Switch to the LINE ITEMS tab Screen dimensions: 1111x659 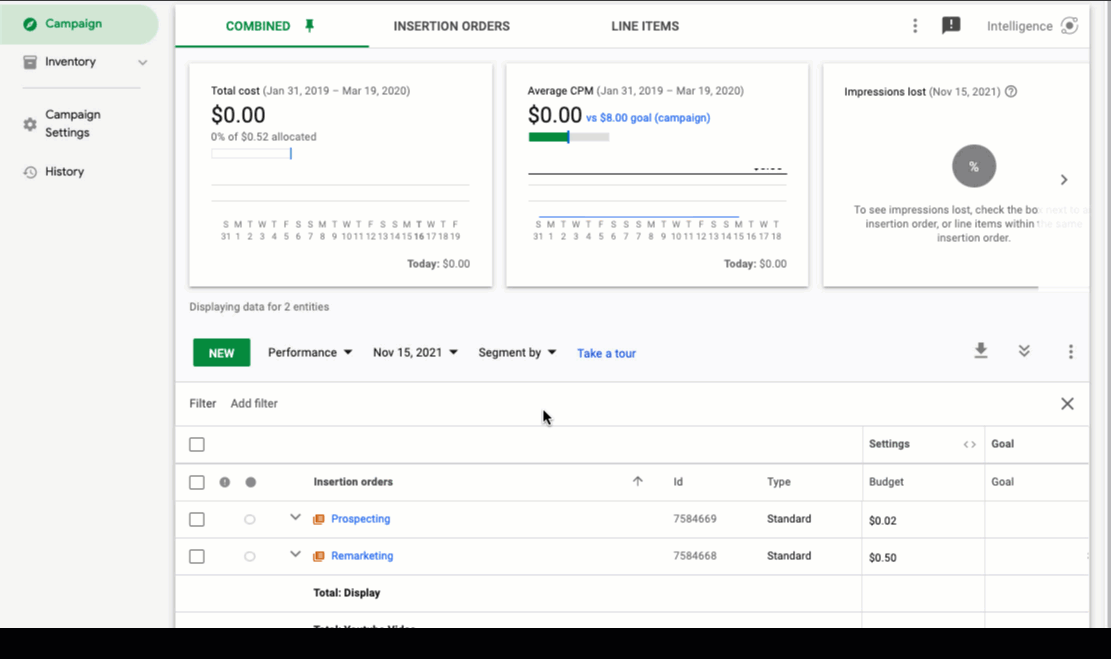(x=644, y=26)
